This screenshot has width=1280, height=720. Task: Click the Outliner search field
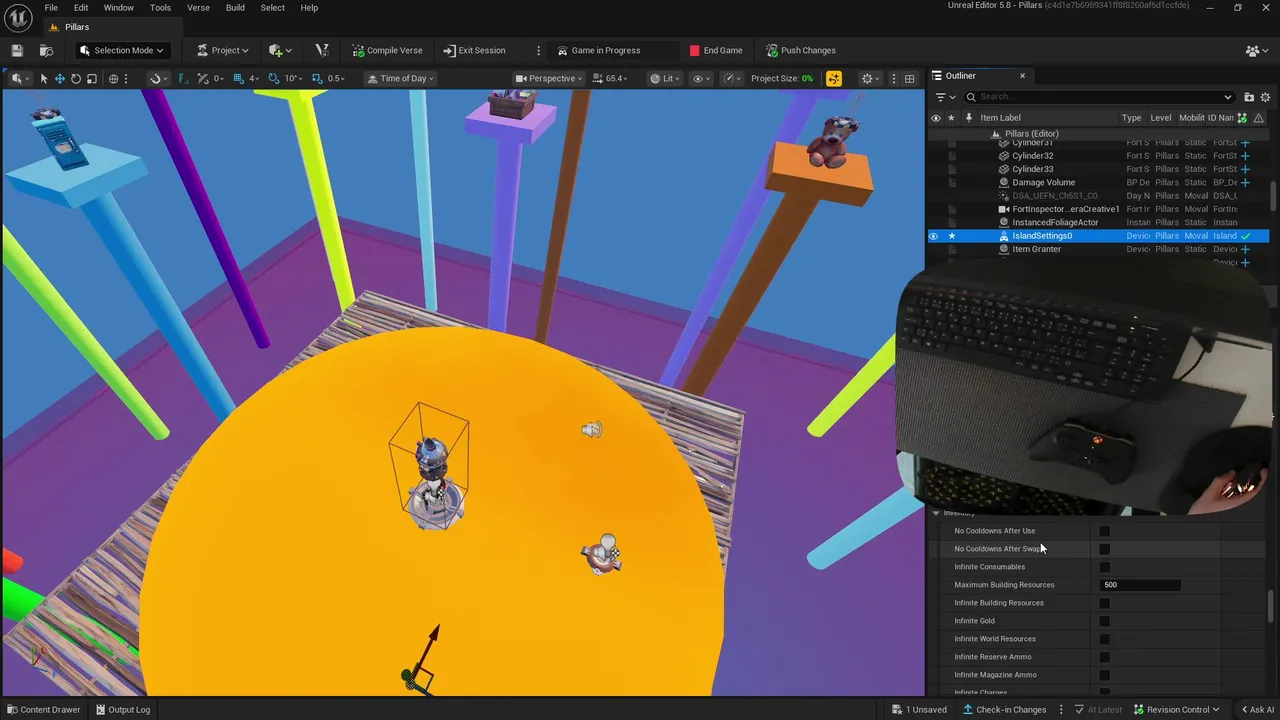[x=1099, y=97]
